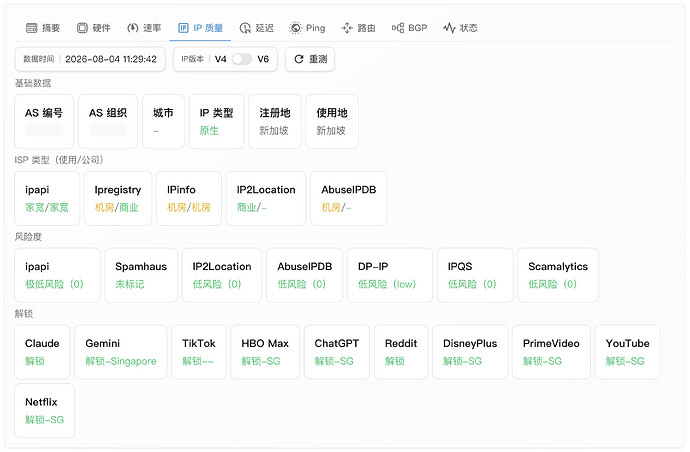Click the status pulse icon

coord(449,28)
